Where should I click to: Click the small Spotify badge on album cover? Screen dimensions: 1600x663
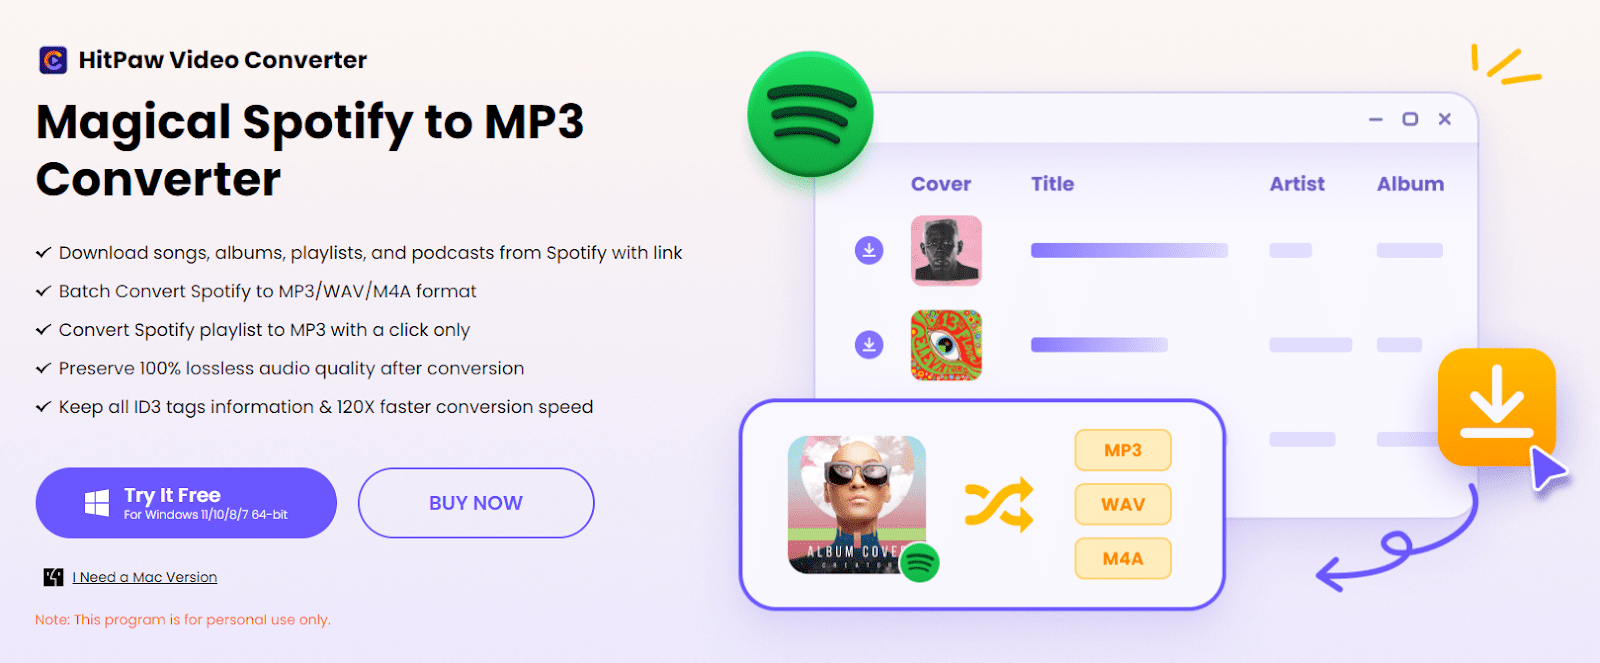pos(920,563)
